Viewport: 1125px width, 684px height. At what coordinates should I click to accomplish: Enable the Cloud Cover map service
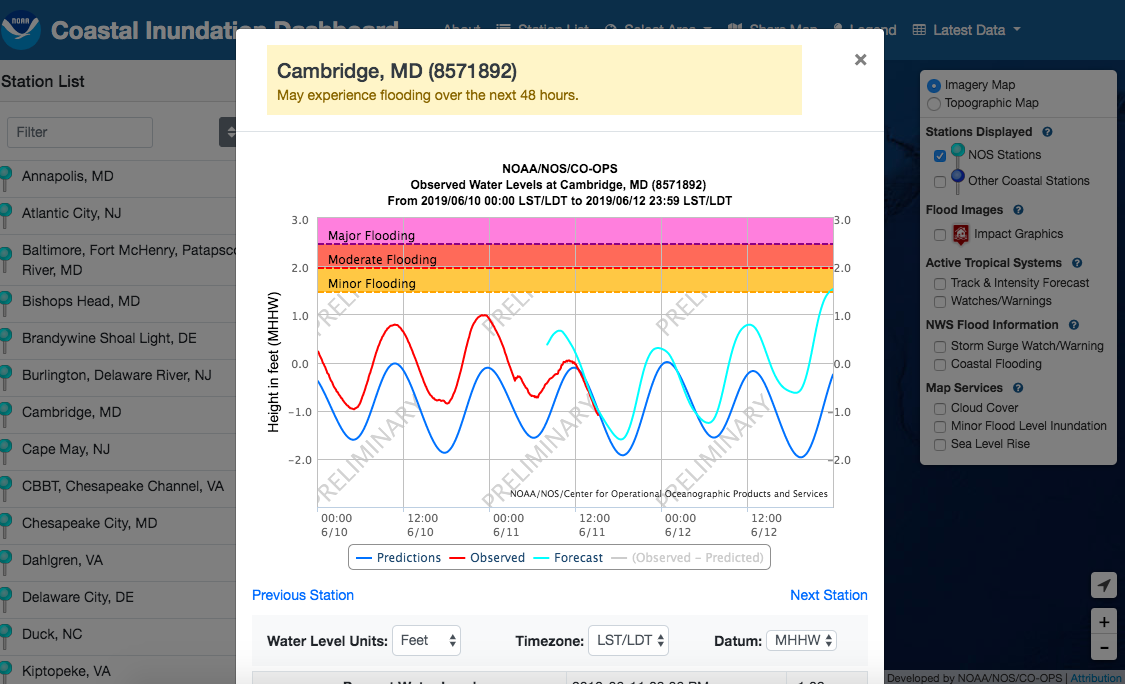pyautogui.click(x=940, y=408)
